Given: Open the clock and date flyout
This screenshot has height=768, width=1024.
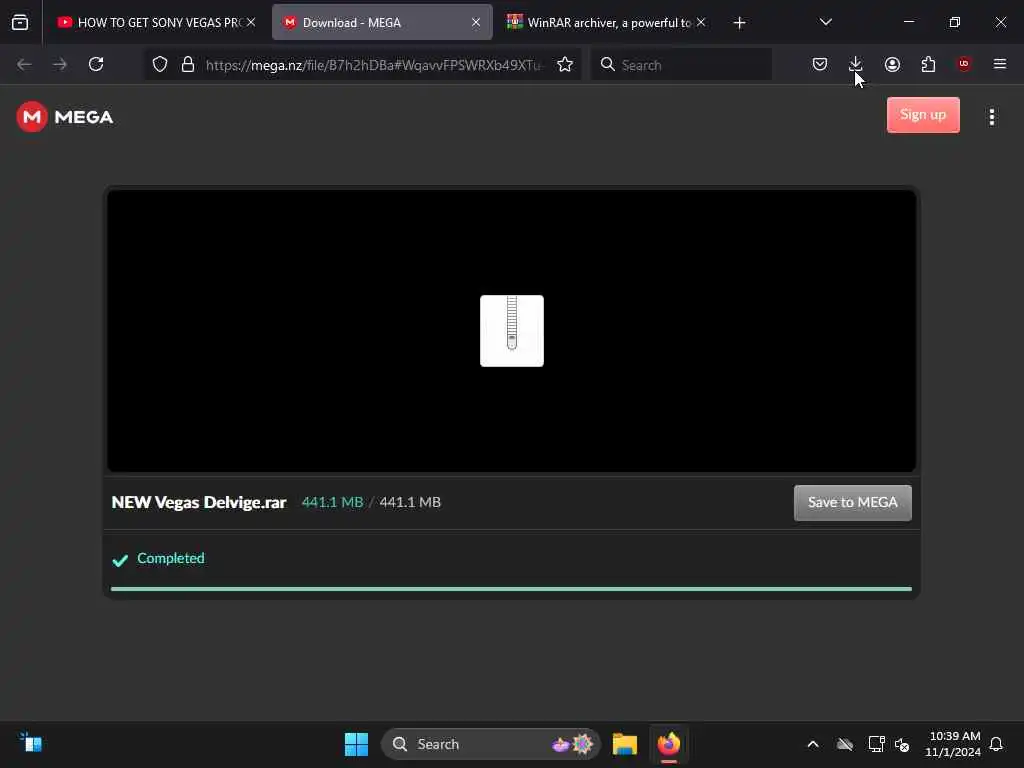Looking at the screenshot, I should coord(953,744).
